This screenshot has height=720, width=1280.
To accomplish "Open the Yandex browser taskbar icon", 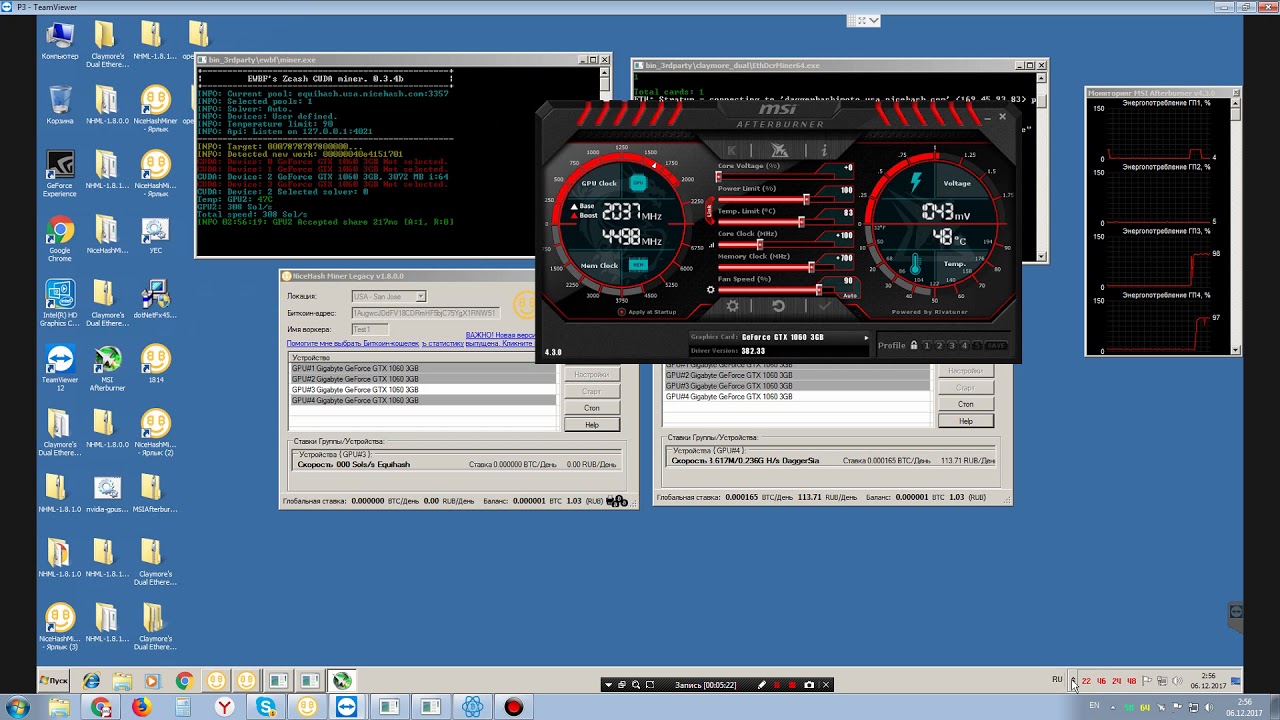I will (x=225, y=707).
